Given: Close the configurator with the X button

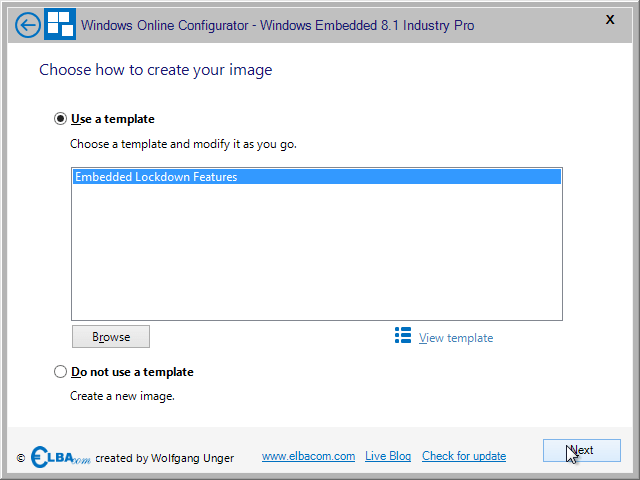Looking at the screenshot, I should click(x=610, y=20).
